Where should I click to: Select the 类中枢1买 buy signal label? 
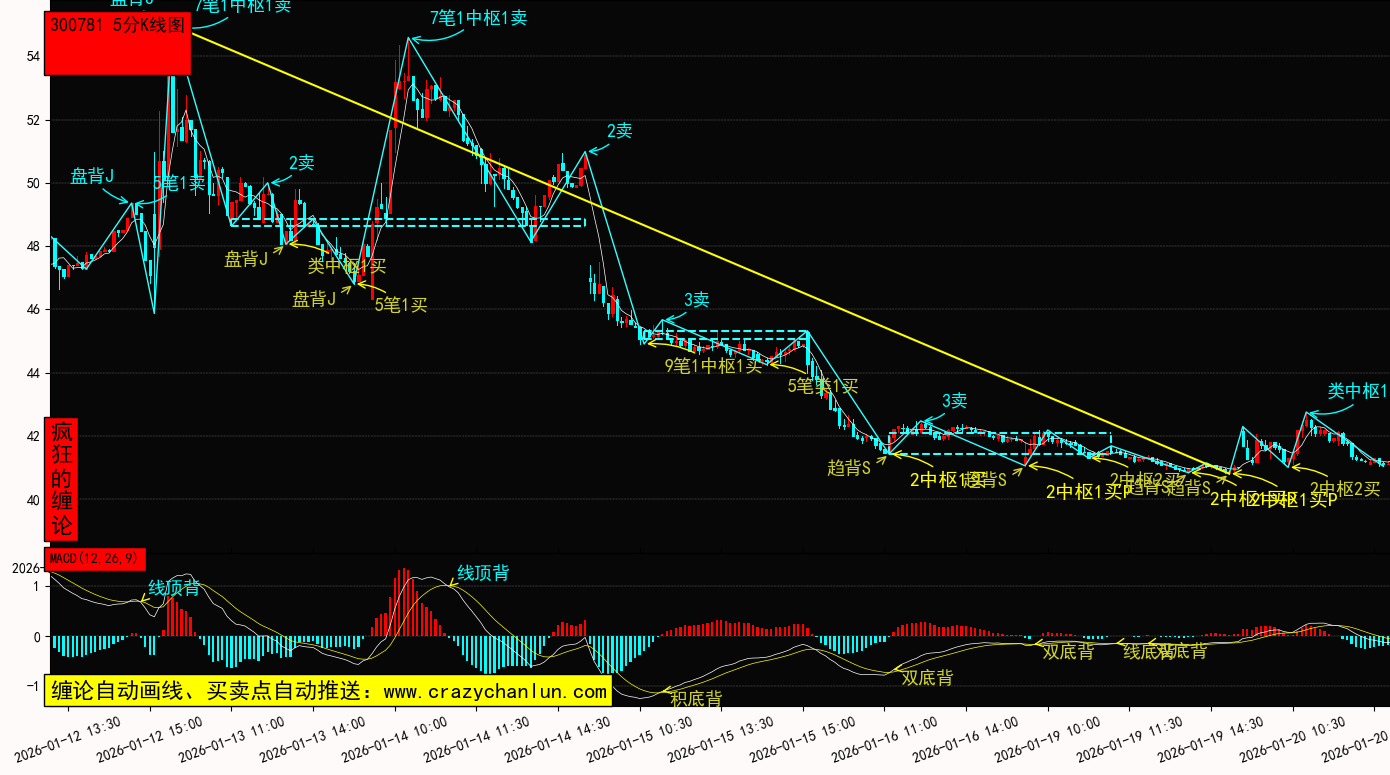(346, 266)
